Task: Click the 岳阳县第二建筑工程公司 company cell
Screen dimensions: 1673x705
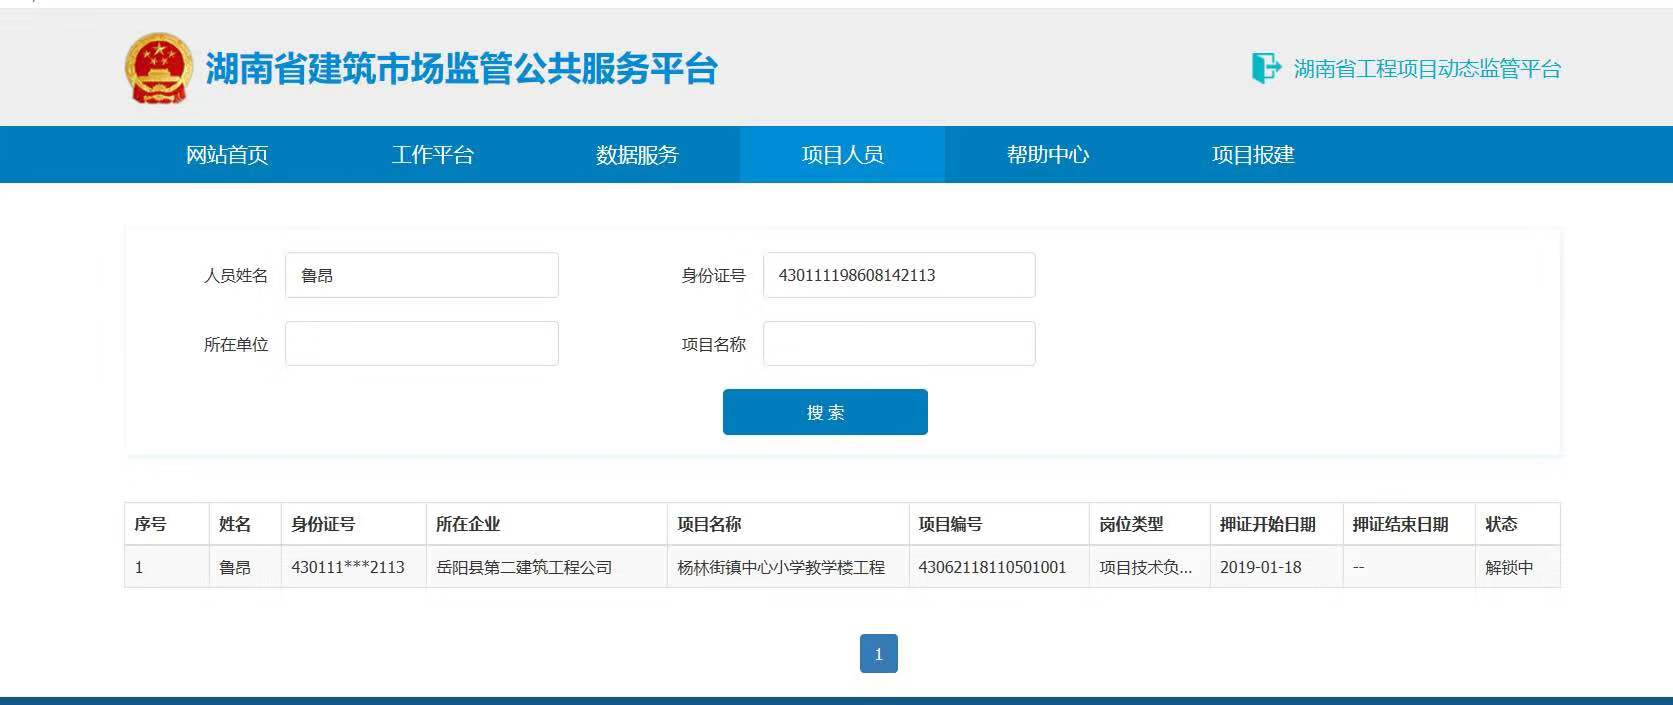Action: coord(524,567)
